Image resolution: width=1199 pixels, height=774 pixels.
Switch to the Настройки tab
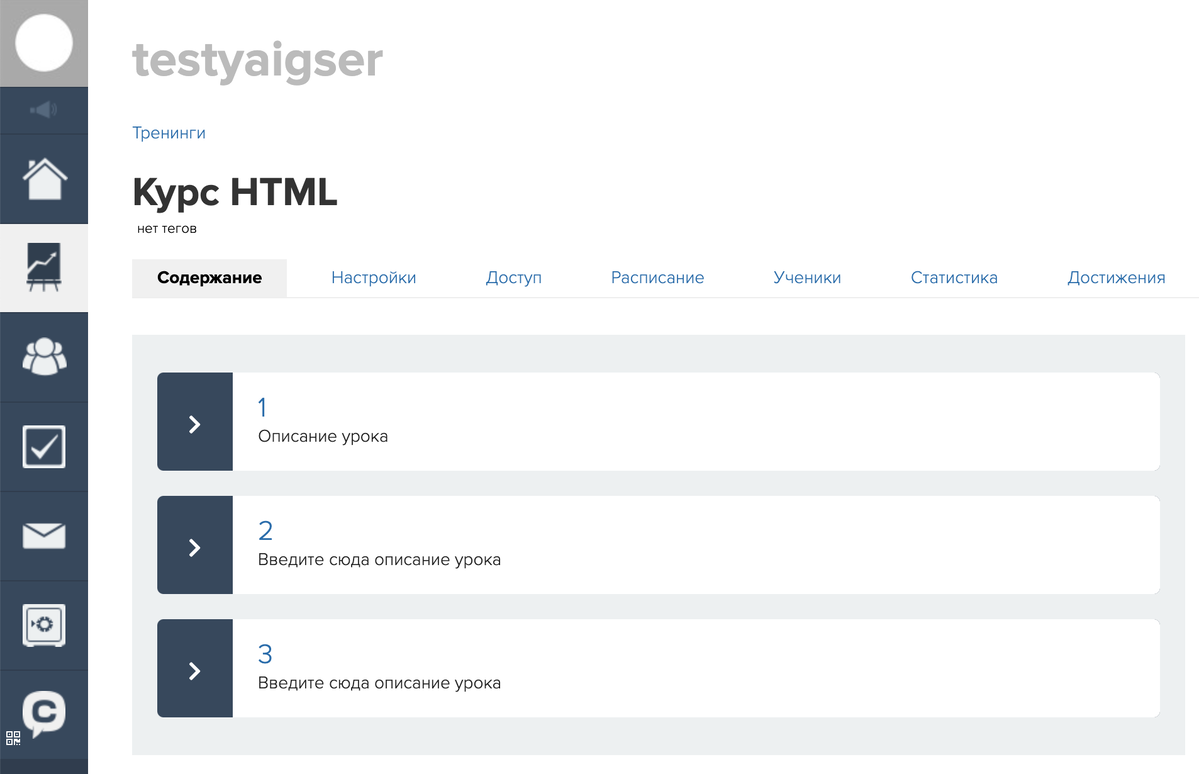[373, 278]
